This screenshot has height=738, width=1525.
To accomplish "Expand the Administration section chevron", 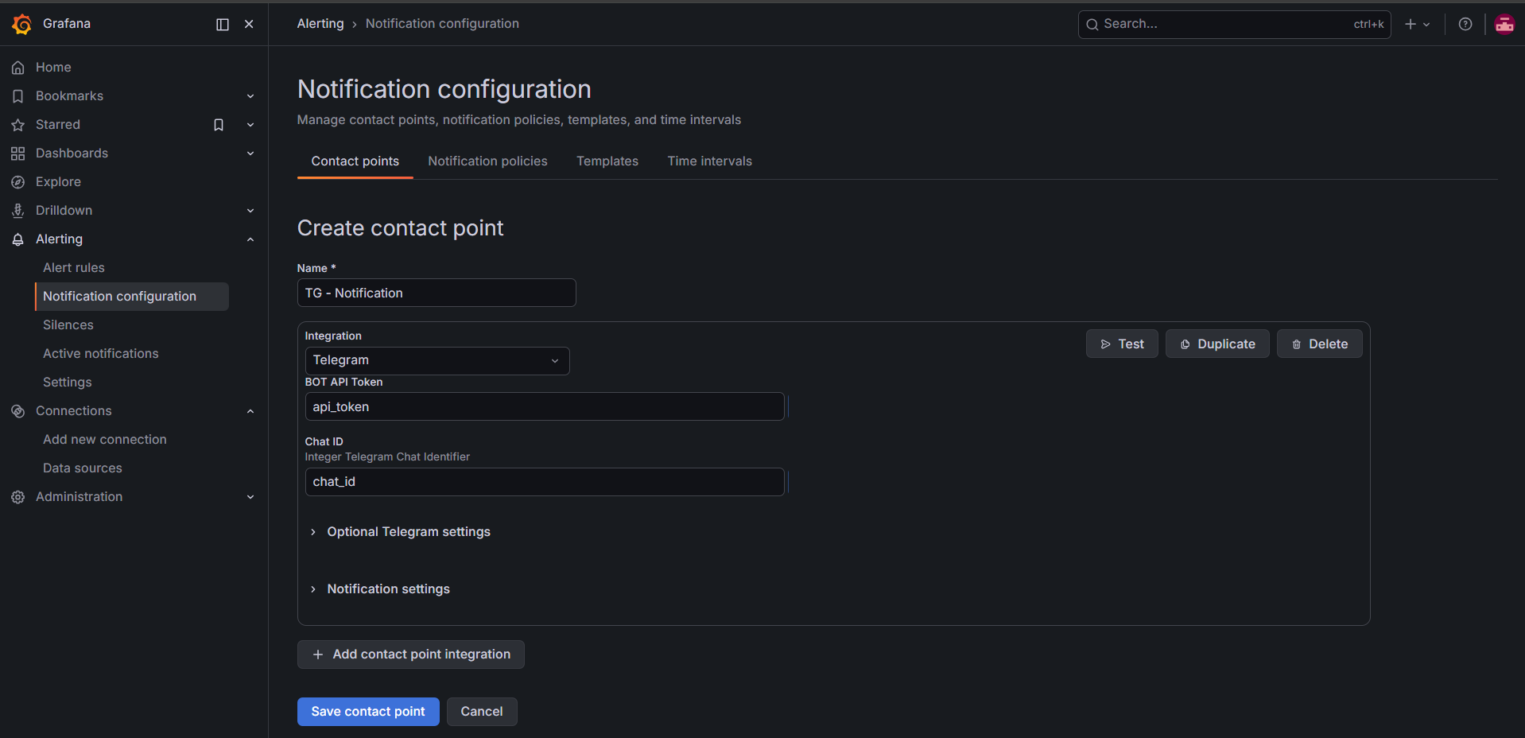I will point(250,497).
